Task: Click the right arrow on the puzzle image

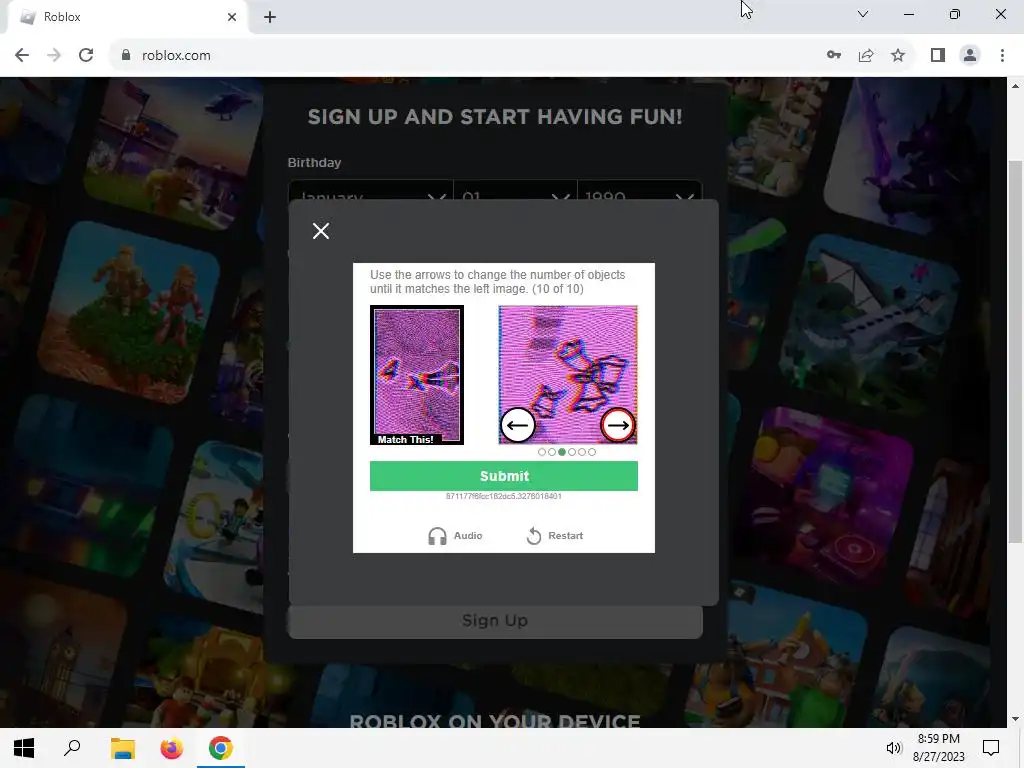Action: point(617,425)
